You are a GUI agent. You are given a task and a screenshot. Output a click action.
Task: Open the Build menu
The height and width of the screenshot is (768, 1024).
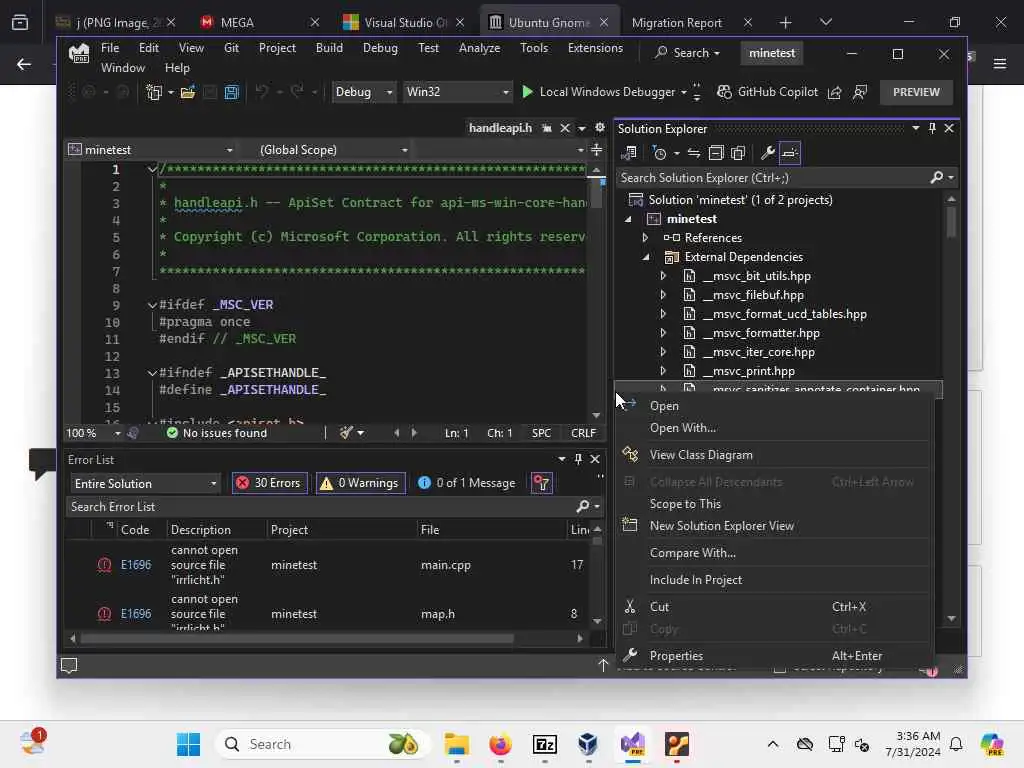329,48
